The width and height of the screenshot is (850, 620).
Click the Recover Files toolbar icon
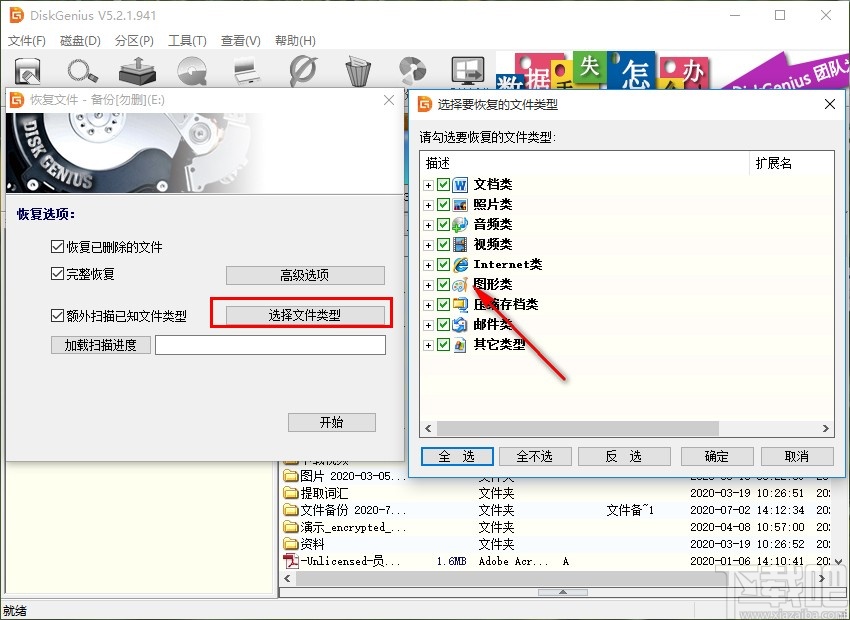click(137, 70)
